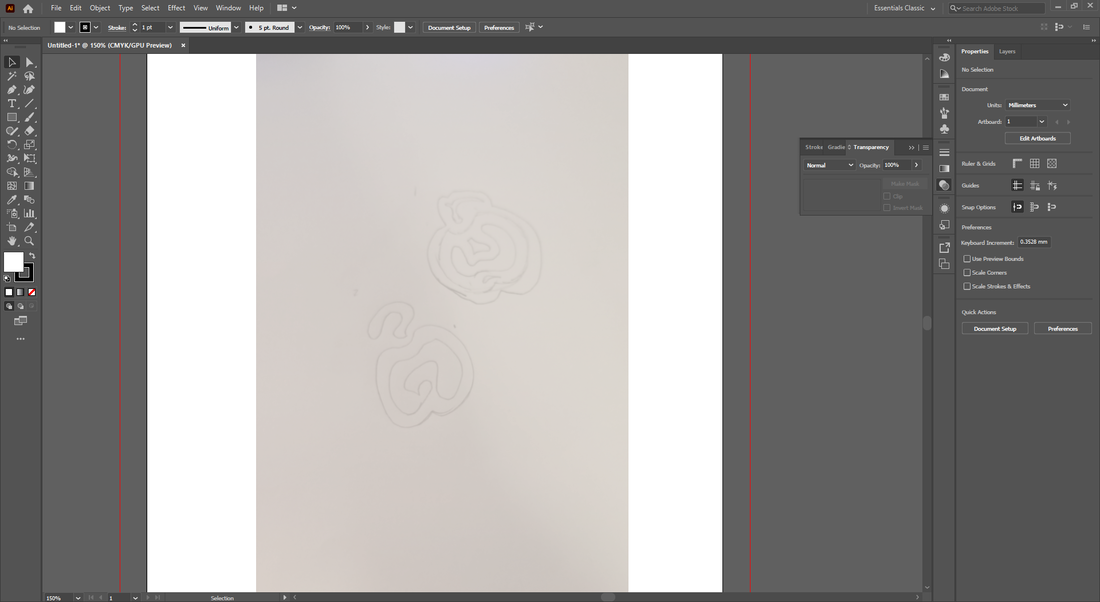Open the Effect menu
The height and width of the screenshot is (602, 1100).
(176, 8)
